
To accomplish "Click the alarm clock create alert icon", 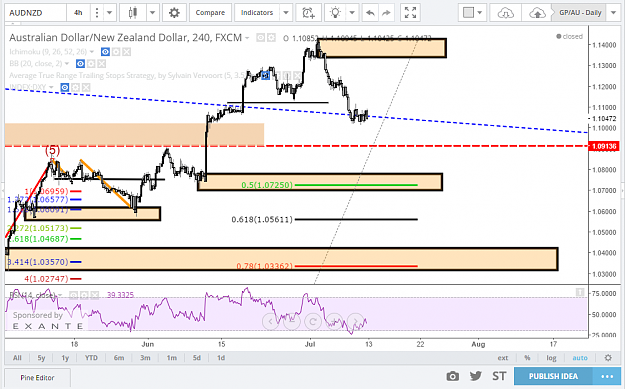I will point(308,13).
